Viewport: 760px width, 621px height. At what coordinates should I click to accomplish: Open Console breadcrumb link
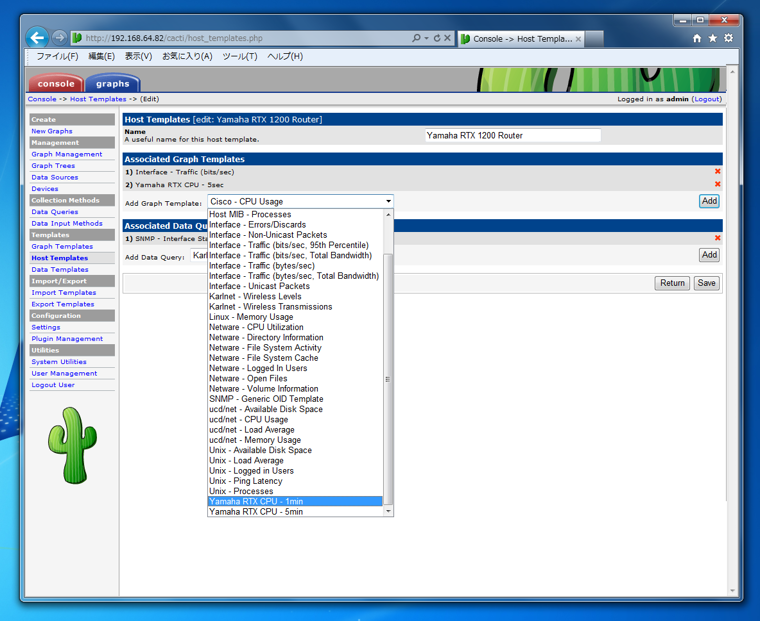[42, 99]
